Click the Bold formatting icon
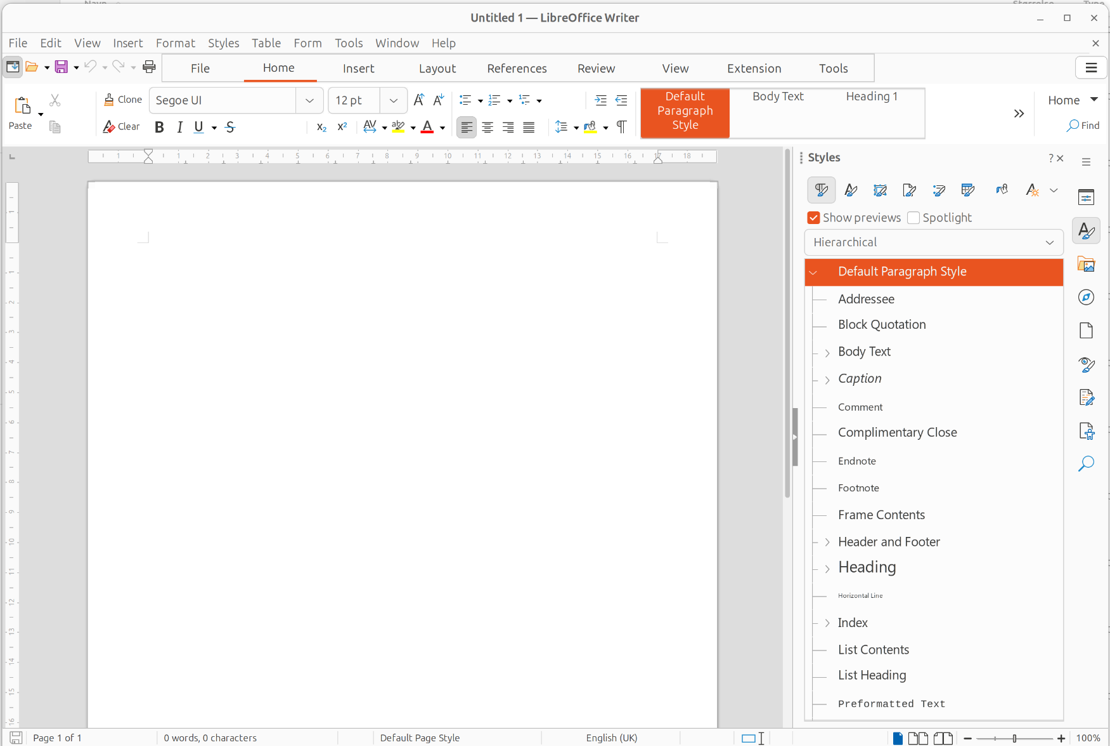 (159, 127)
